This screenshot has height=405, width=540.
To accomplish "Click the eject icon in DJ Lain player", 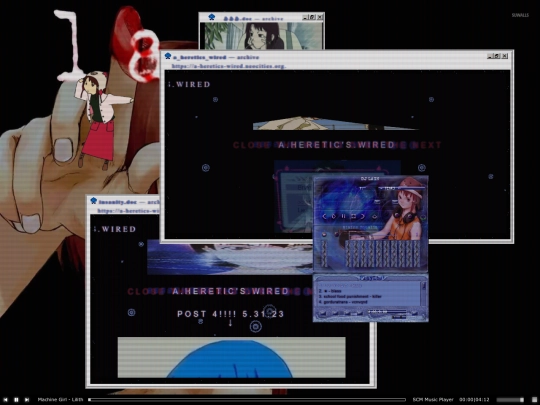I will click(x=375, y=216).
